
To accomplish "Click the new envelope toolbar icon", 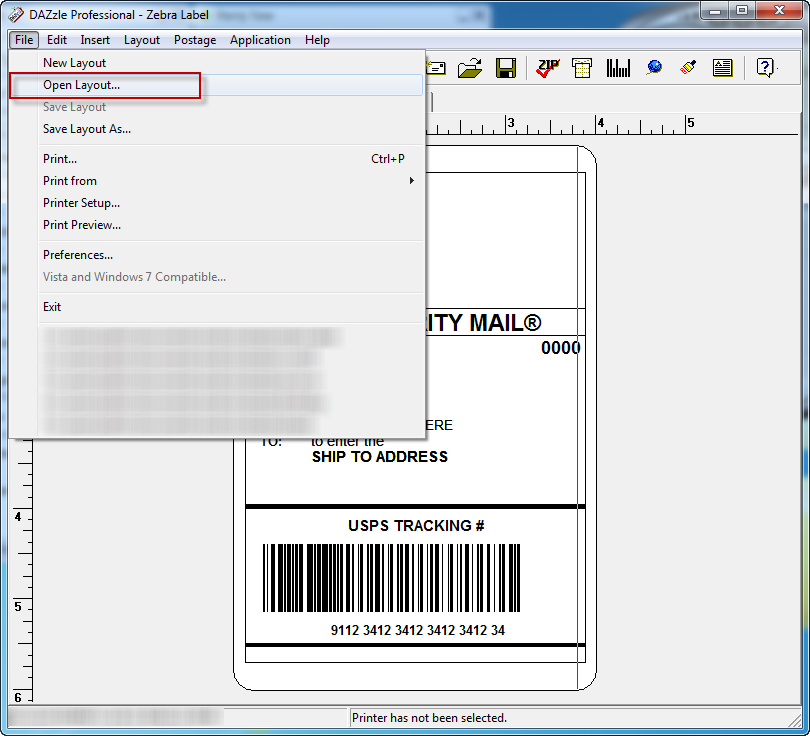I will pos(437,68).
